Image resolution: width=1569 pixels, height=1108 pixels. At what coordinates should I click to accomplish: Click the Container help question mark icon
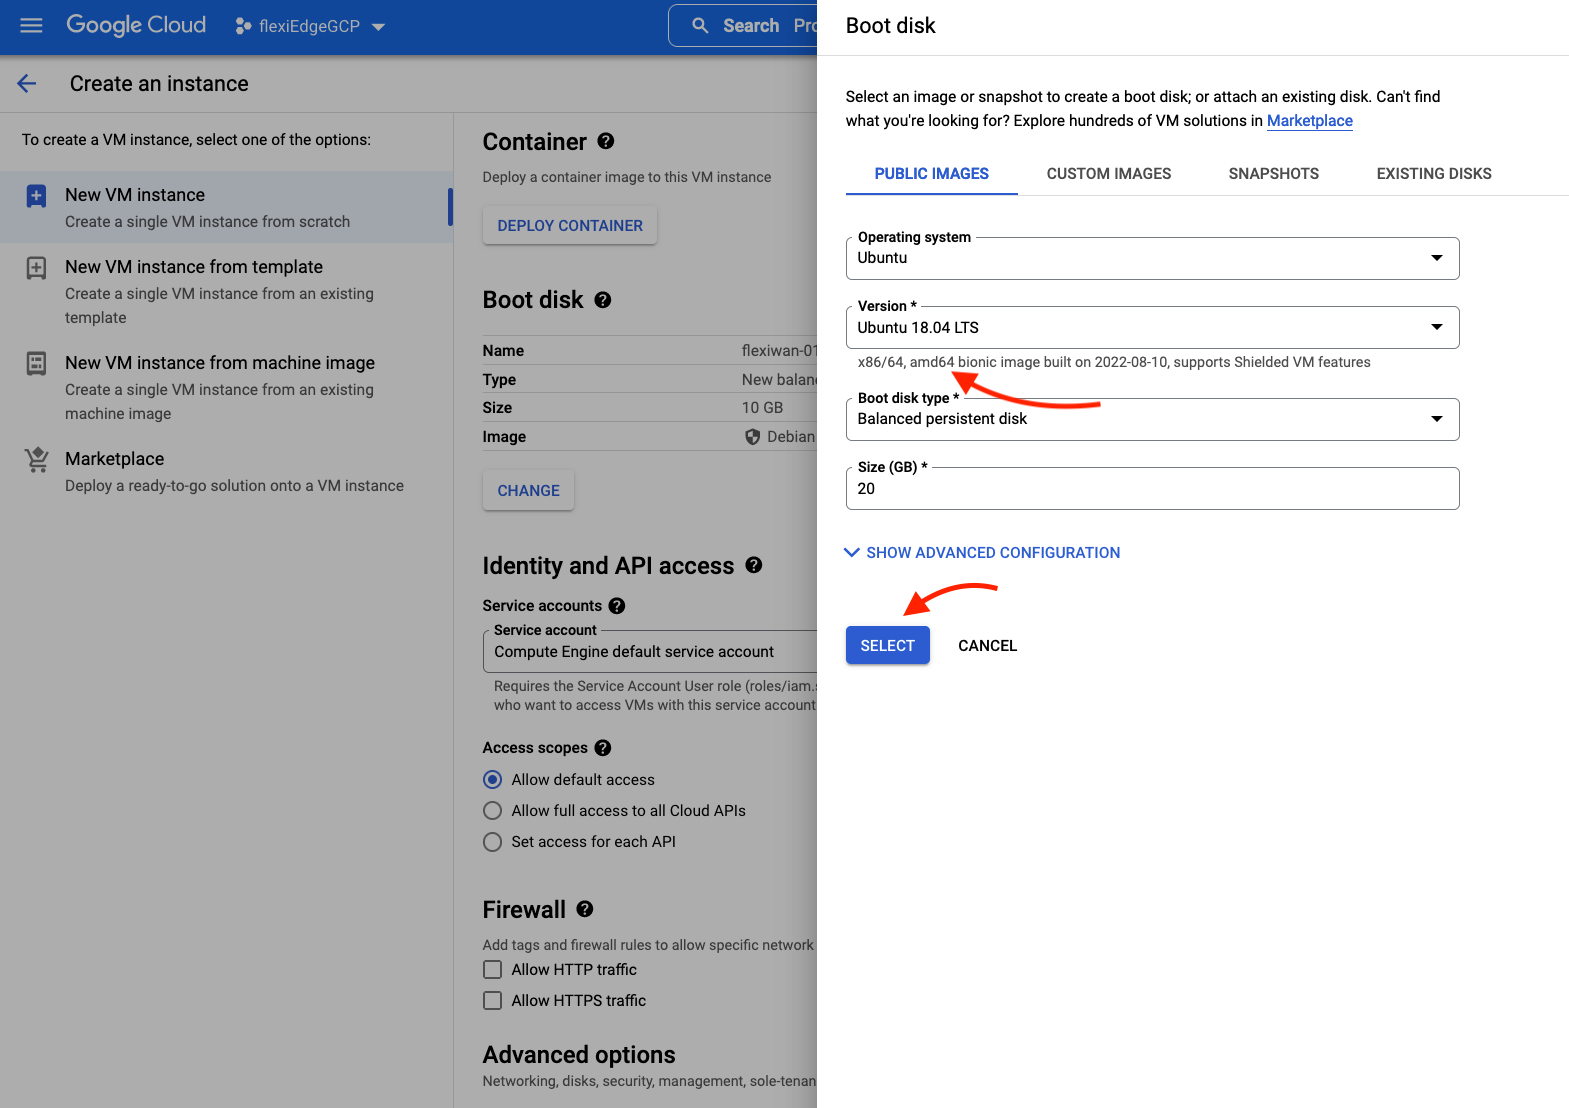pos(606,141)
